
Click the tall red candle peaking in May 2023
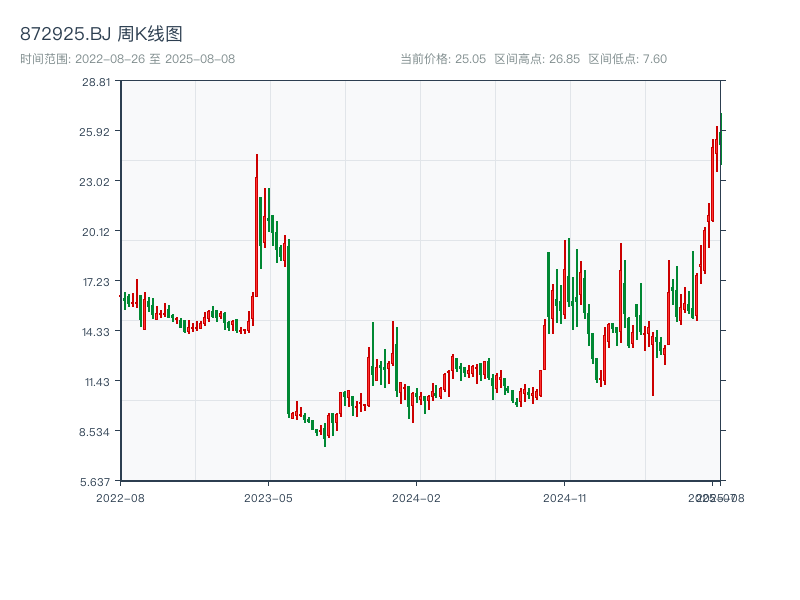pos(257,225)
